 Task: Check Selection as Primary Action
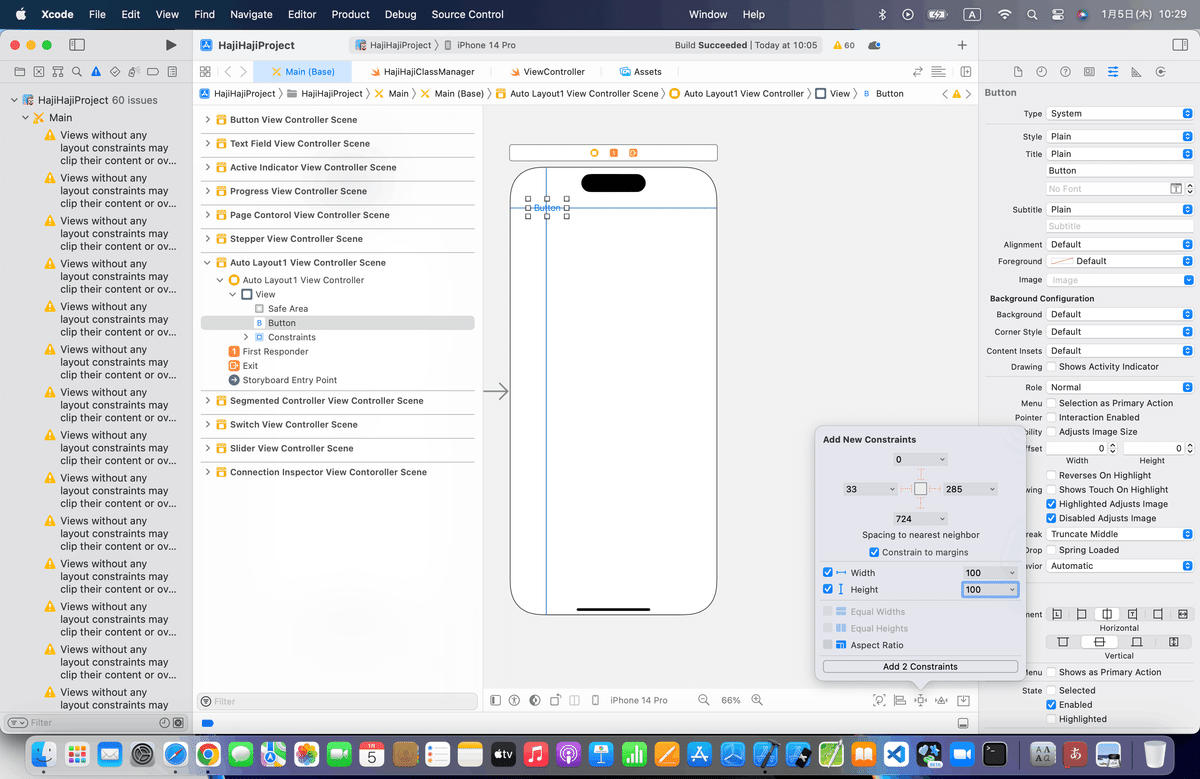1051,403
